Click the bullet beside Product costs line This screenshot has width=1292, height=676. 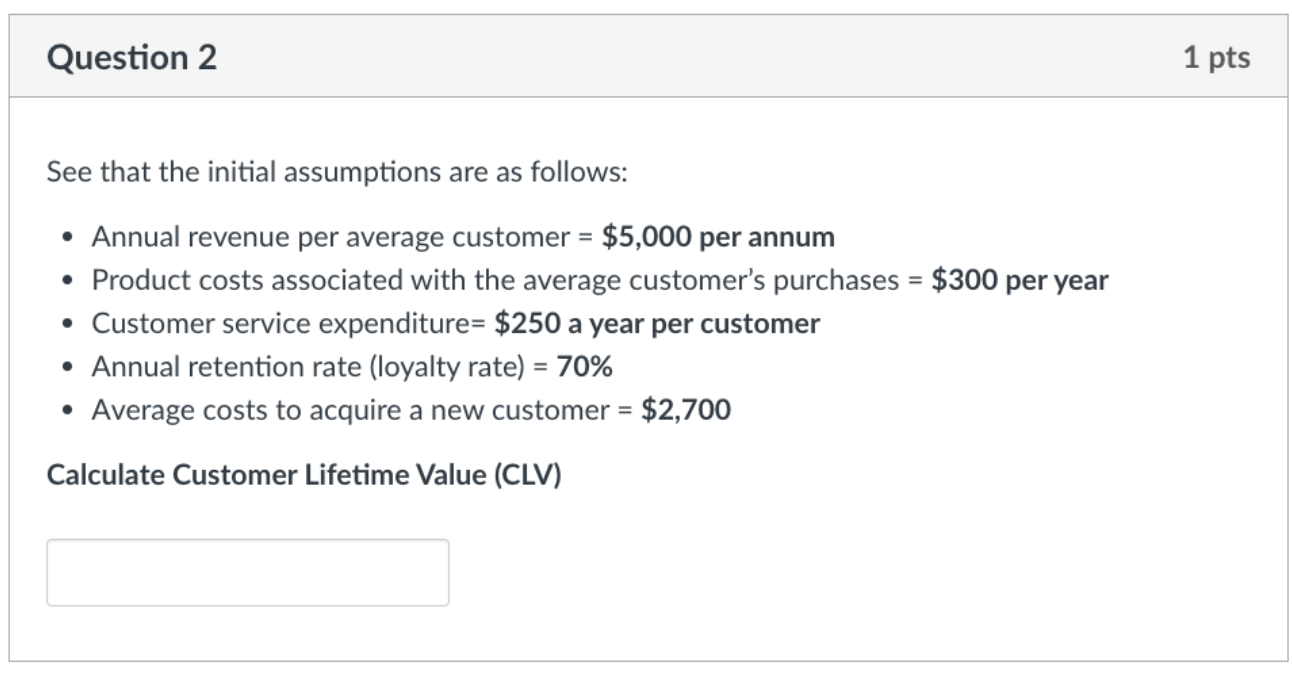pos(66,282)
